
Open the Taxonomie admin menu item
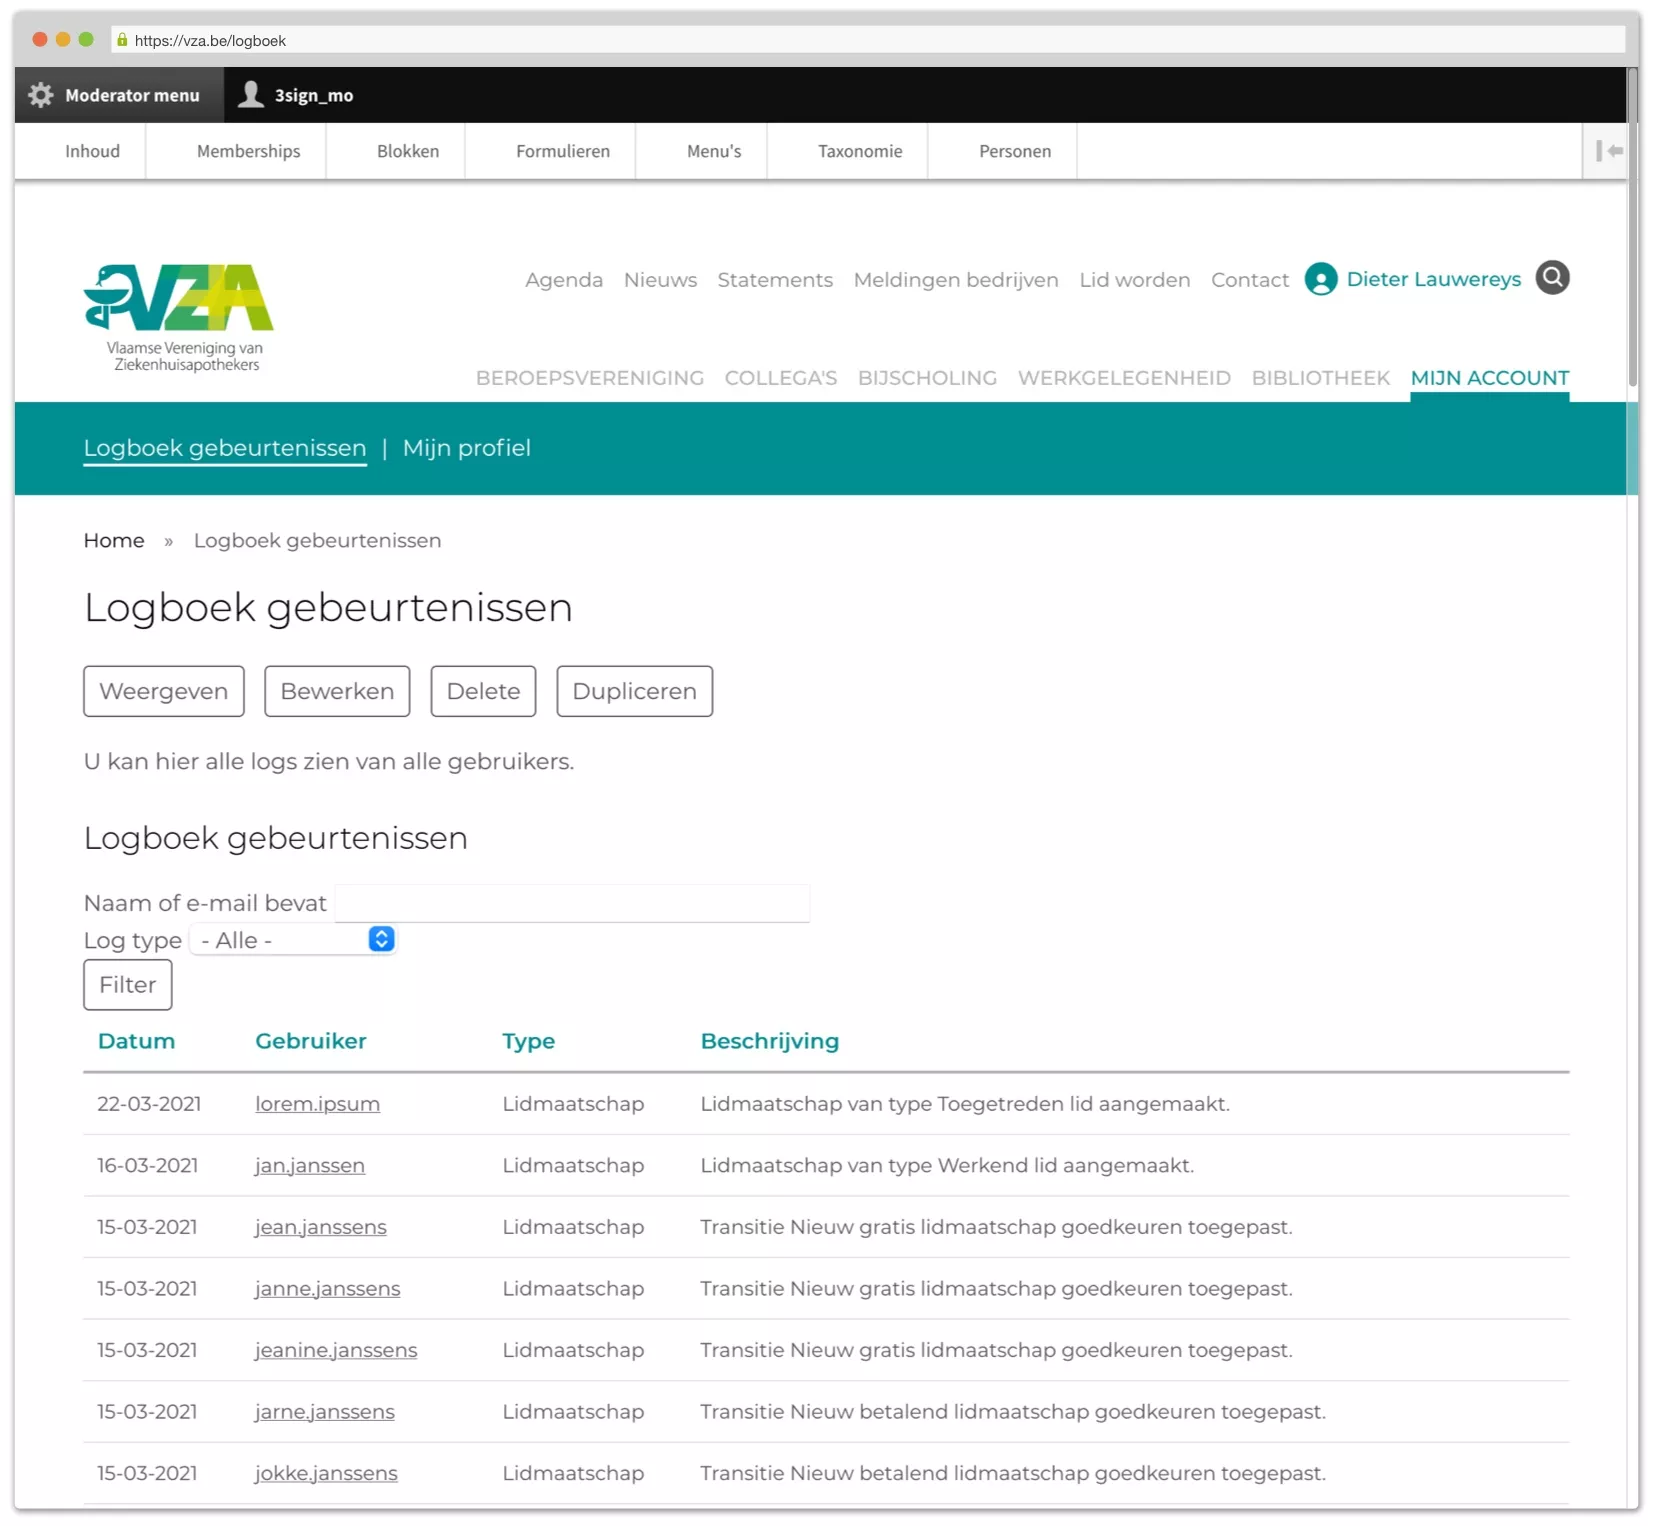[859, 151]
